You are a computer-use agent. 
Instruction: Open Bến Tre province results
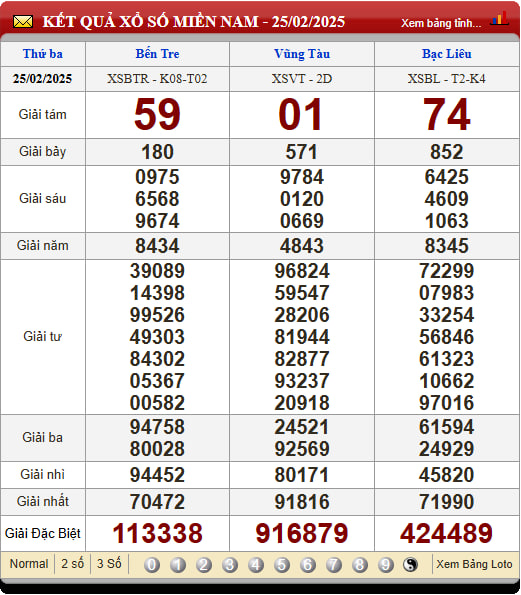click(157, 54)
